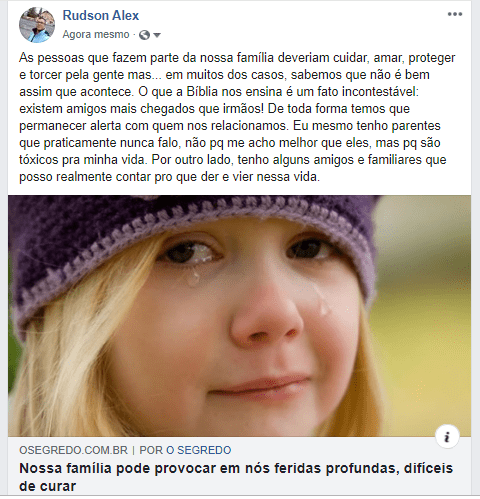Viewport: 480px width, 499px height.
Task: Open the three-dots post options menu
Action: pyautogui.click(x=455, y=14)
